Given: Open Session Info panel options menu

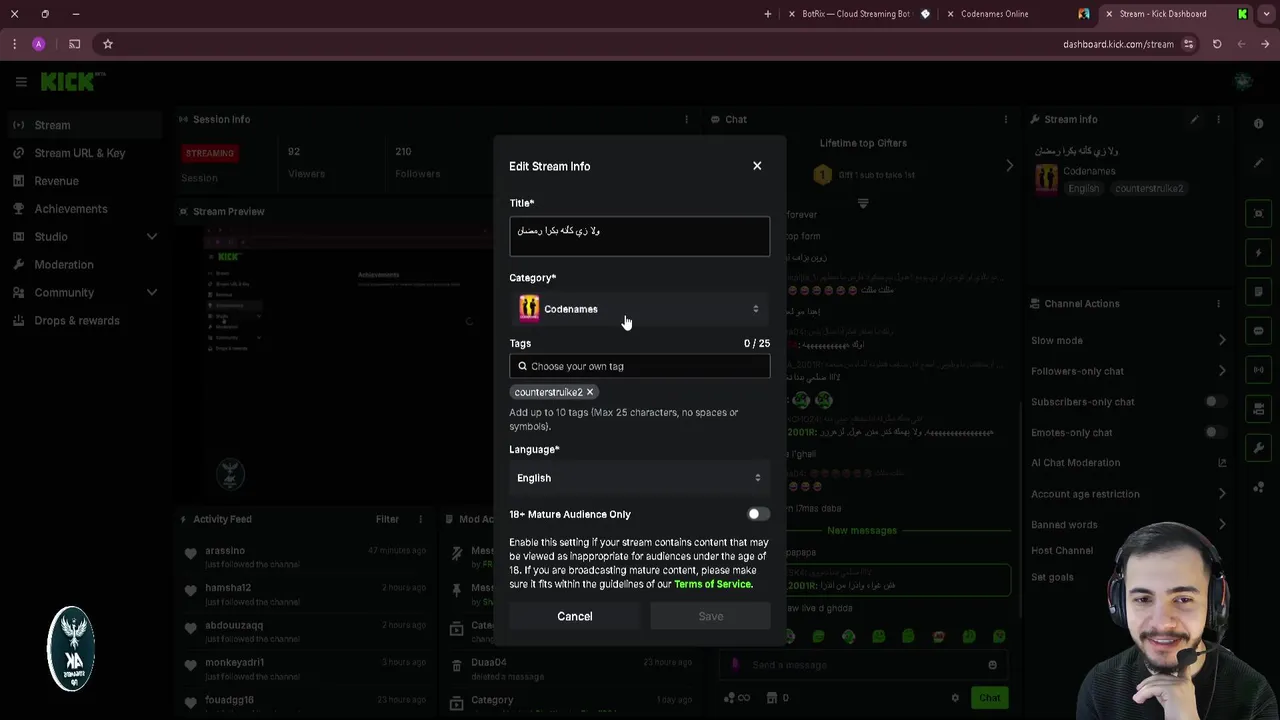Looking at the screenshot, I should coord(686,119).
